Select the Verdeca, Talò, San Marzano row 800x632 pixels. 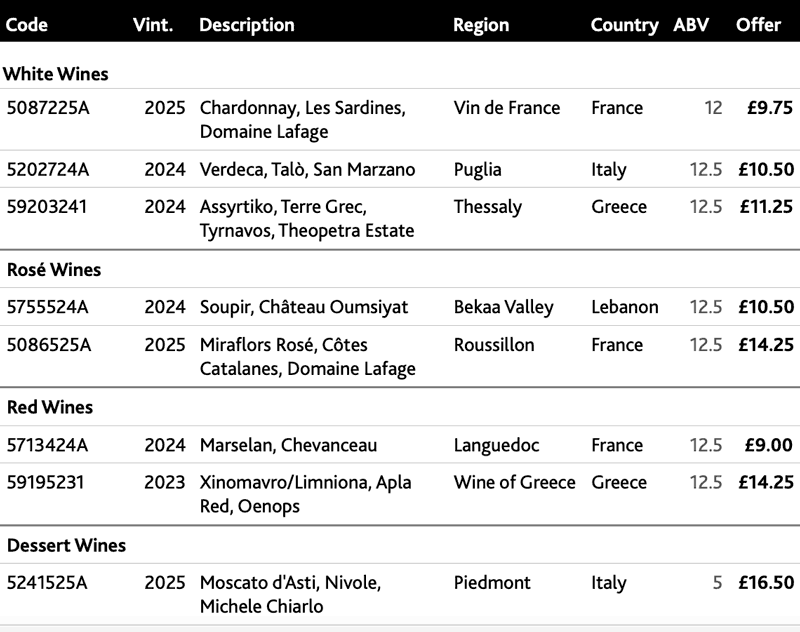pyautogui.click(x=400, y=169)
